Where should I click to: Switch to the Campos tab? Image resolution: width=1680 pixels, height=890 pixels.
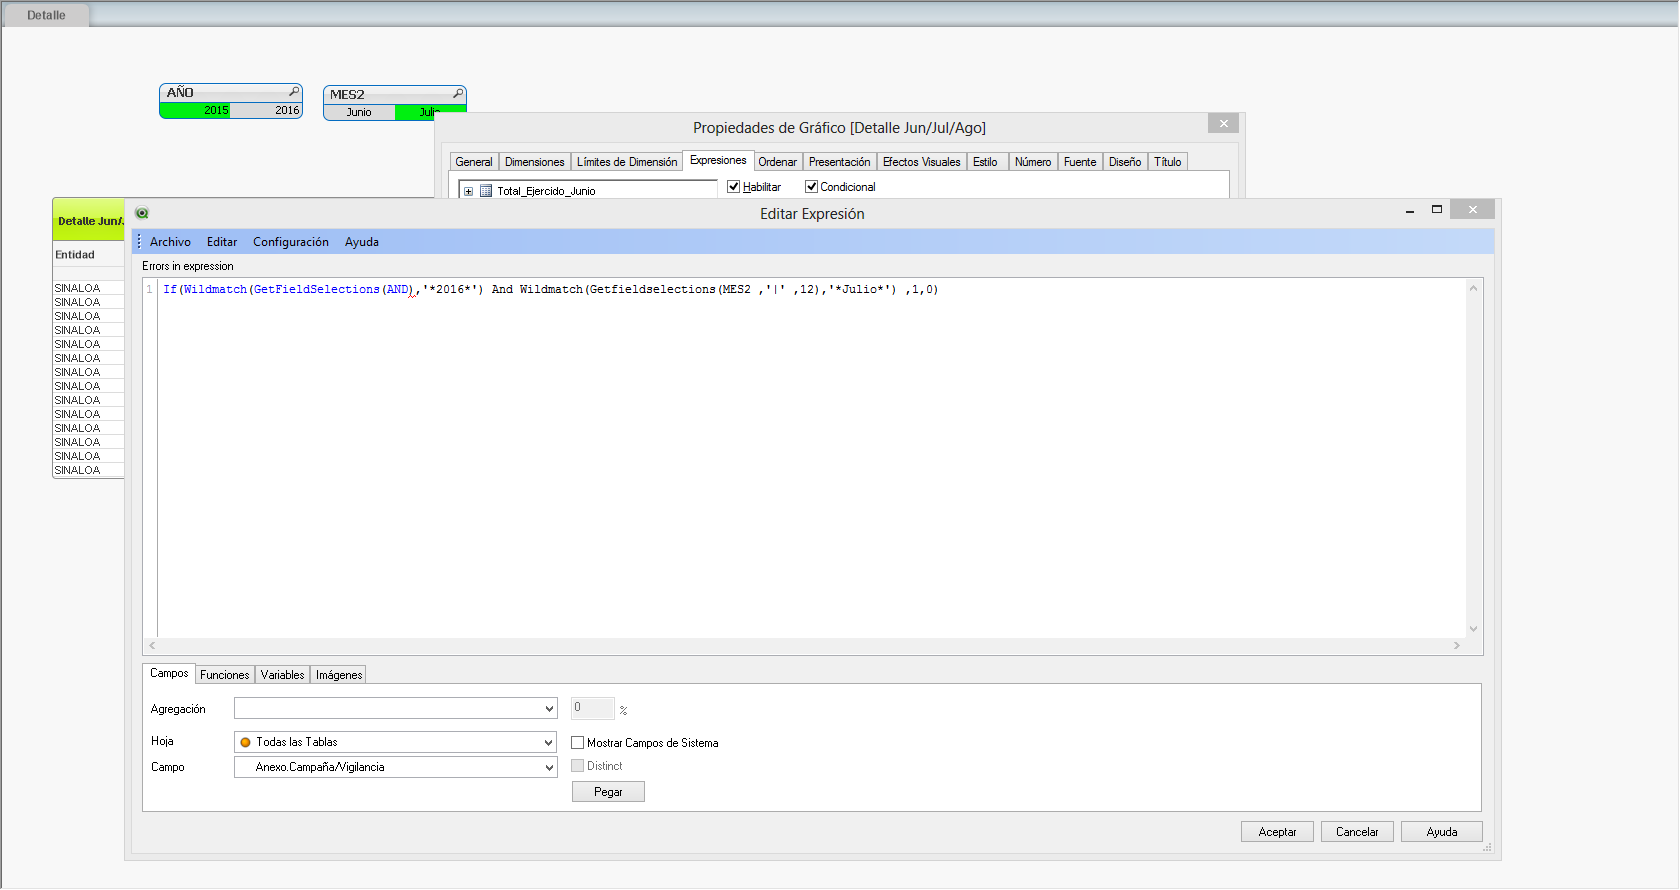coord(169,674)
